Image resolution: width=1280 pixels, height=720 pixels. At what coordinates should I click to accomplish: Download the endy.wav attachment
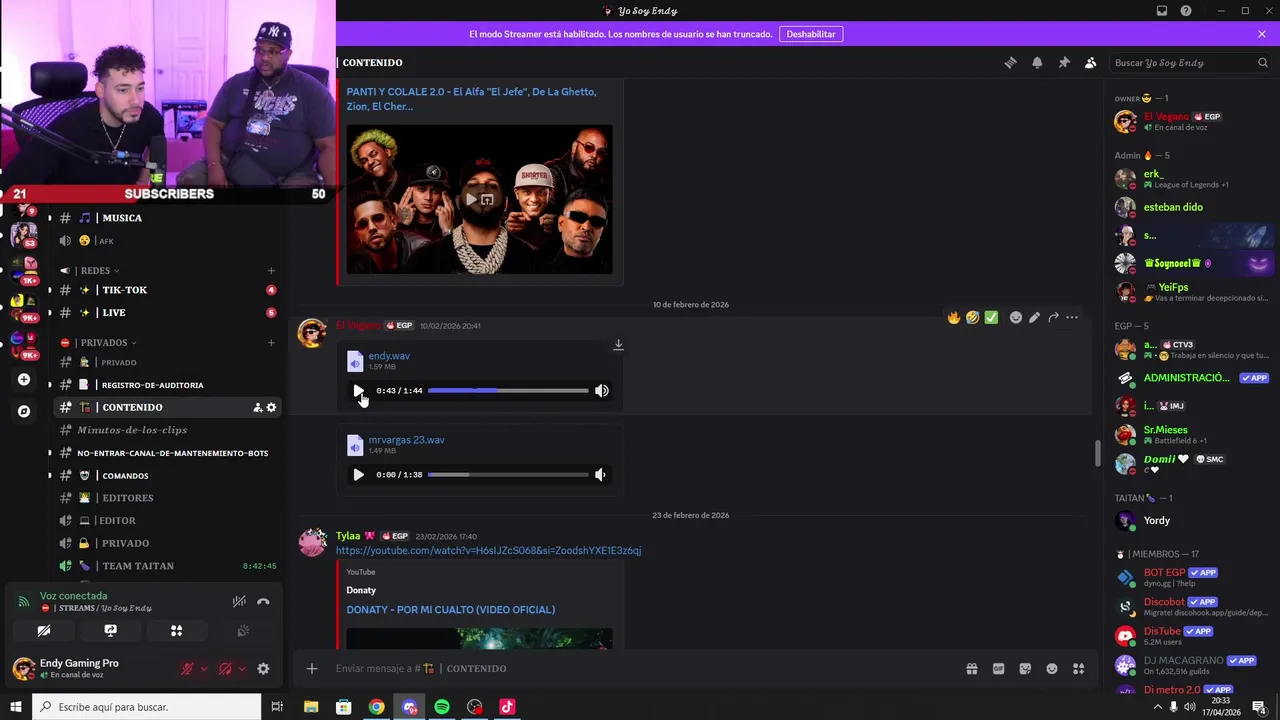[618, 345]
